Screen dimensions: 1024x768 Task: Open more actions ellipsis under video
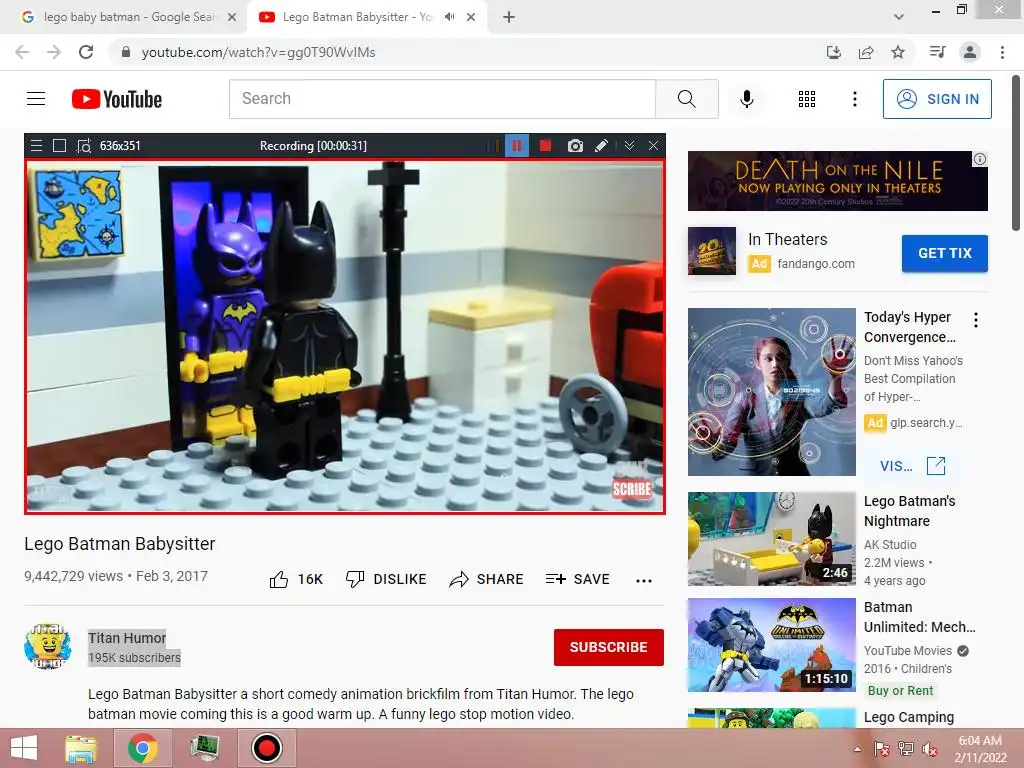644,581
